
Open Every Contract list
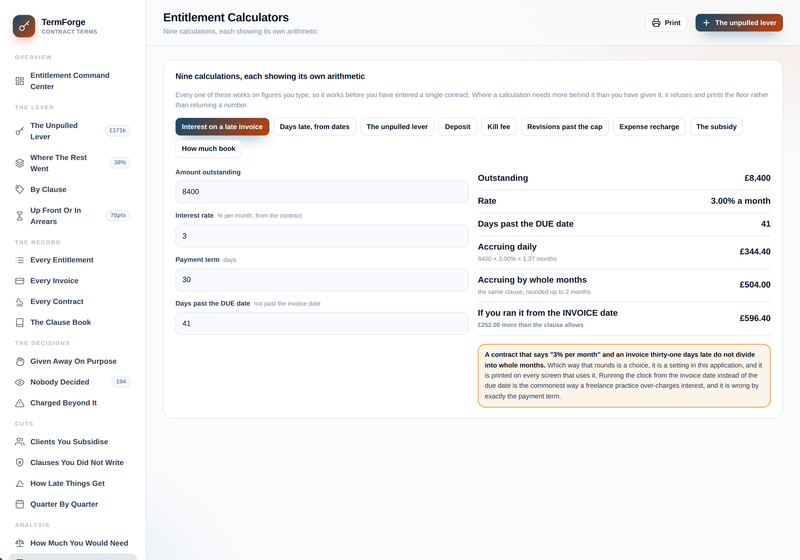click(72, 302)
